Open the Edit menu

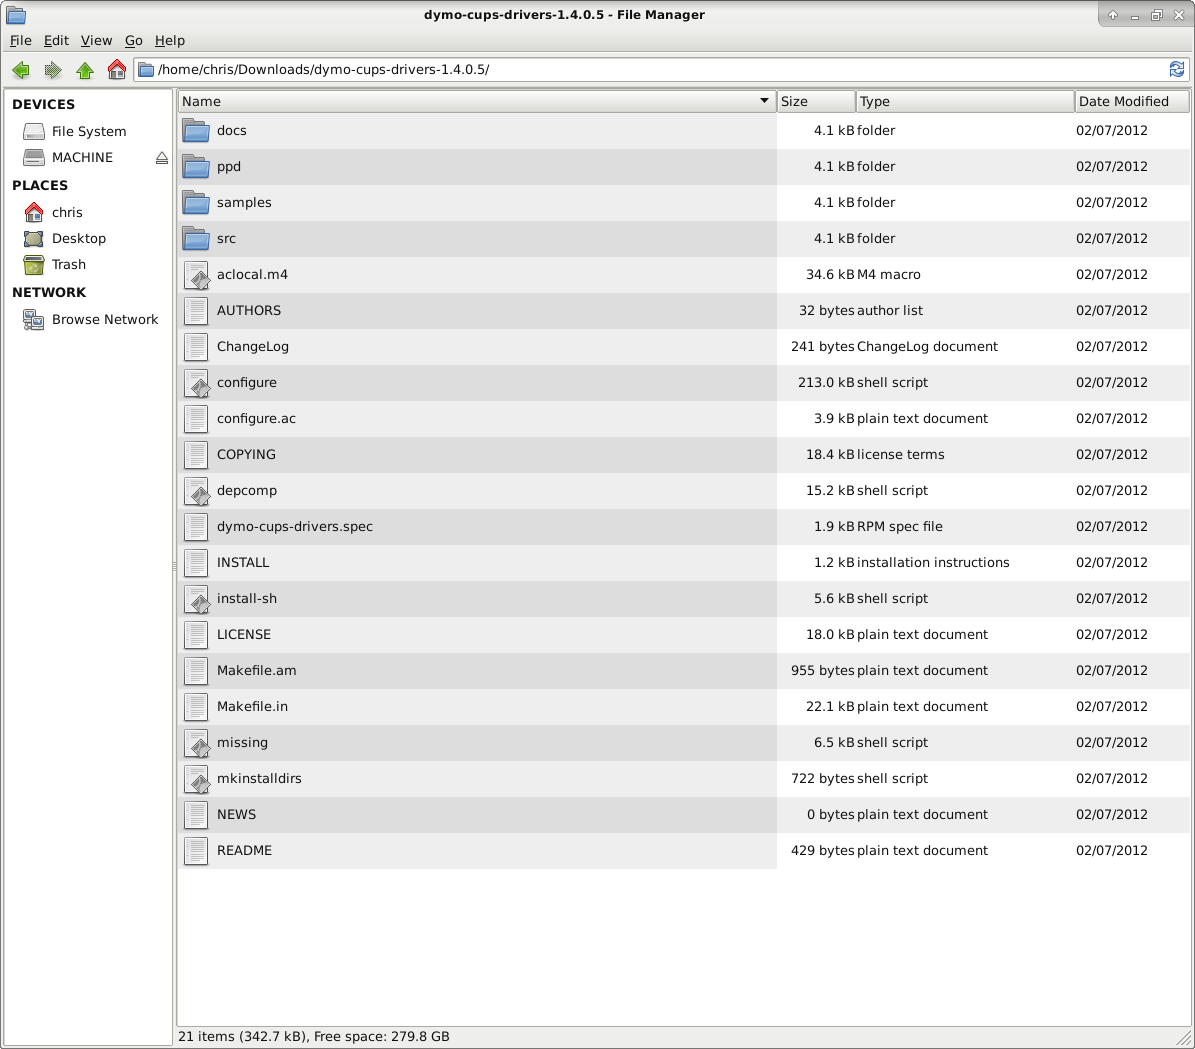pyautogui.click(x=56, y=40)
